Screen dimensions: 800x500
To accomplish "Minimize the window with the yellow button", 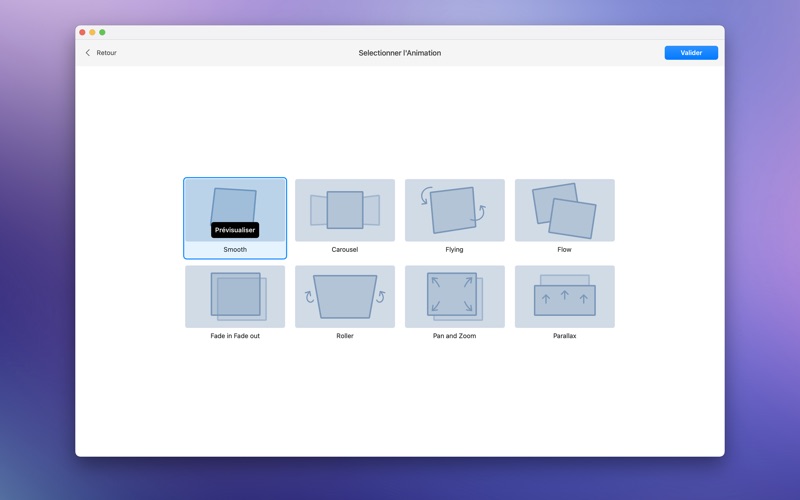I will 92,32.
